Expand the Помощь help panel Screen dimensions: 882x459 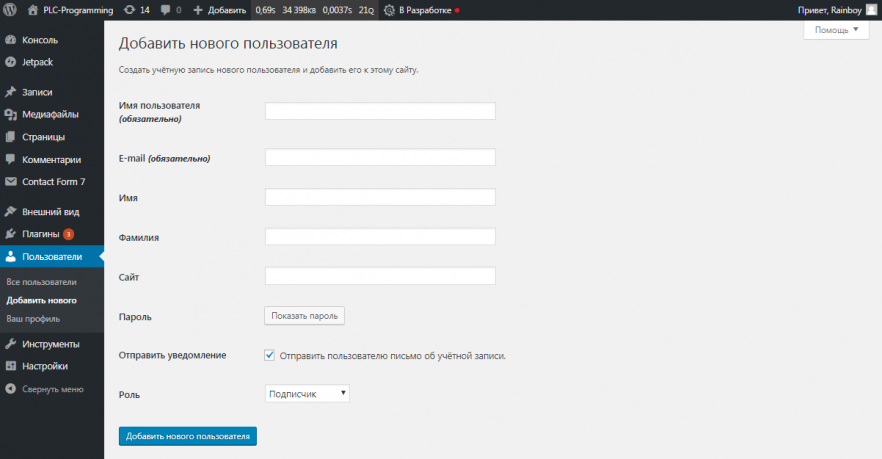(836, 30)
